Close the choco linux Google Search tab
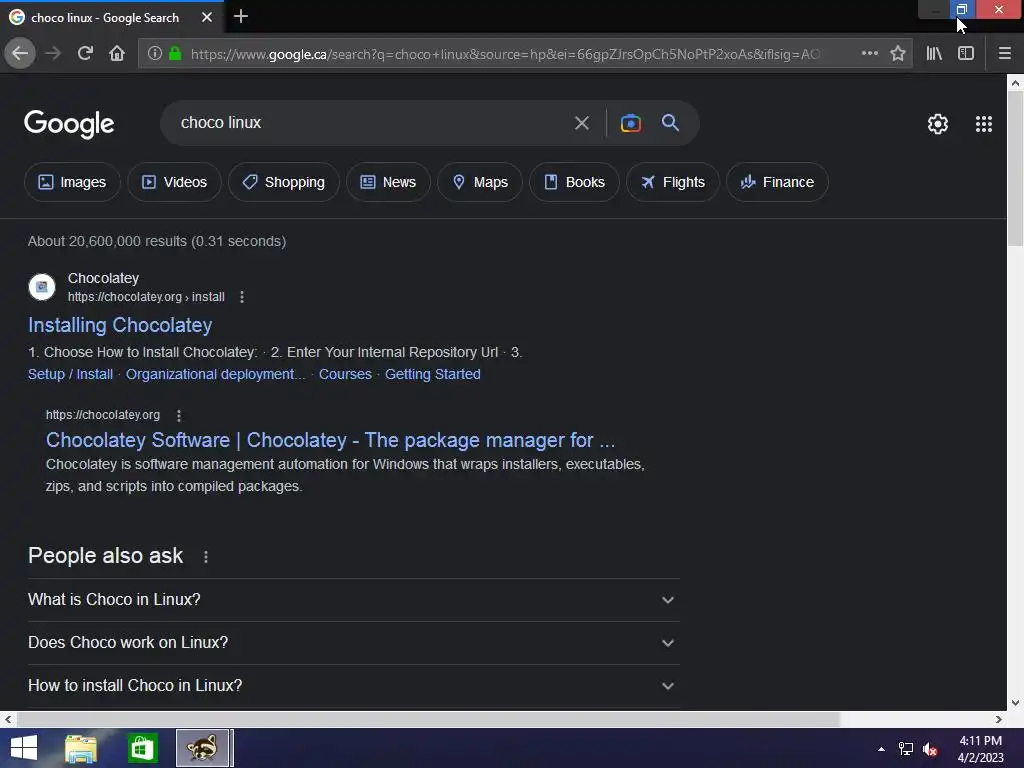The image size is (1024, 768). coord(207,17)
